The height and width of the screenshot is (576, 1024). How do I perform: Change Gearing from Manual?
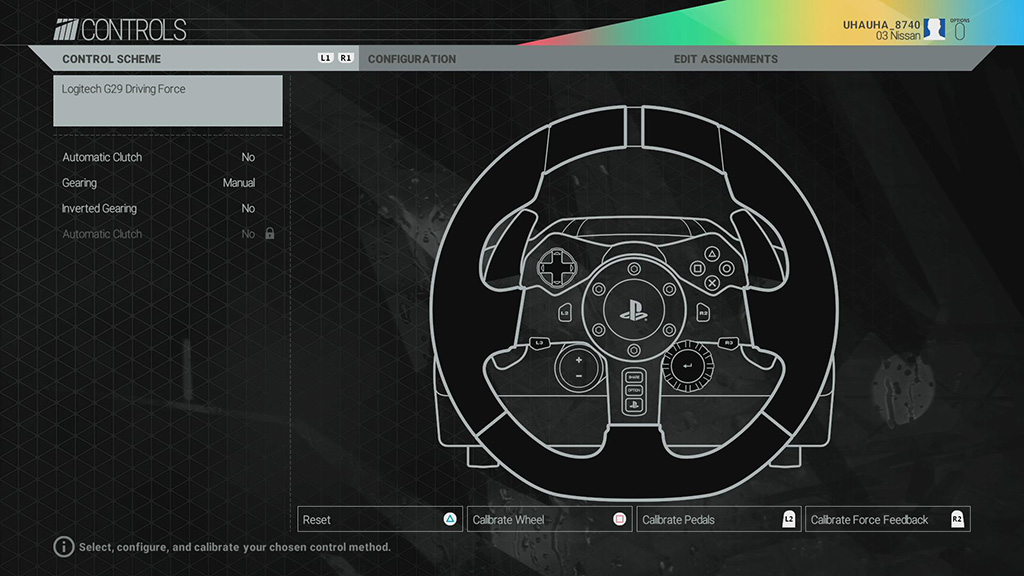(x=160, y=183)
